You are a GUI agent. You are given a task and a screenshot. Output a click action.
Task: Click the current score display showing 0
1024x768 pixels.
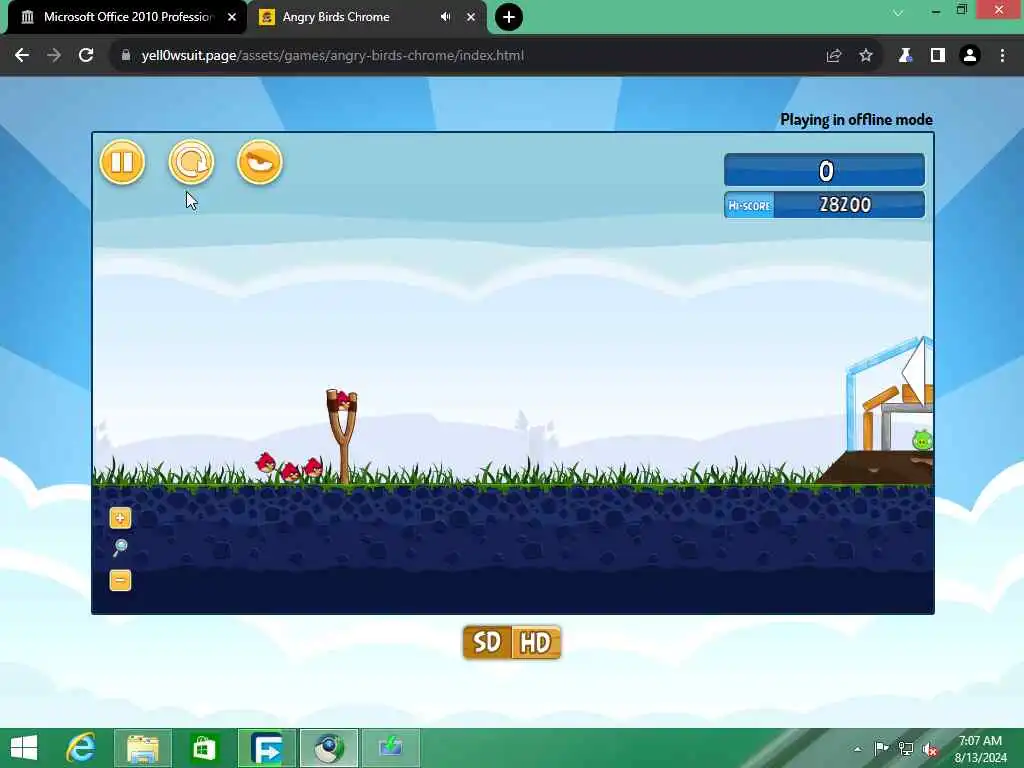[x=825, y=170]
